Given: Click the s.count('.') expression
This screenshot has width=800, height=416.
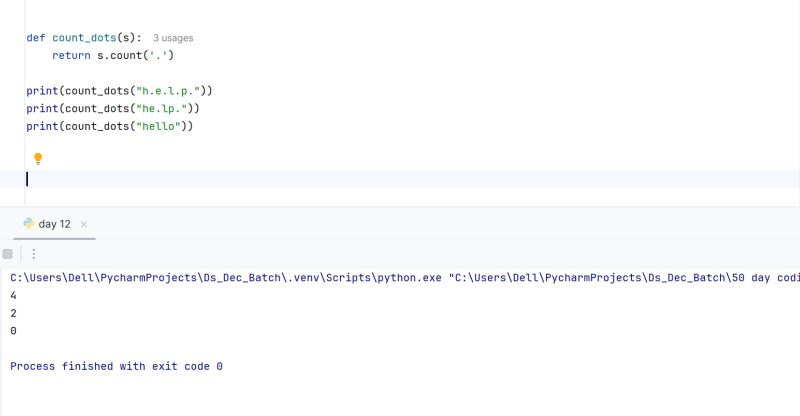Looking at the screenshot, I should [136, 55].
